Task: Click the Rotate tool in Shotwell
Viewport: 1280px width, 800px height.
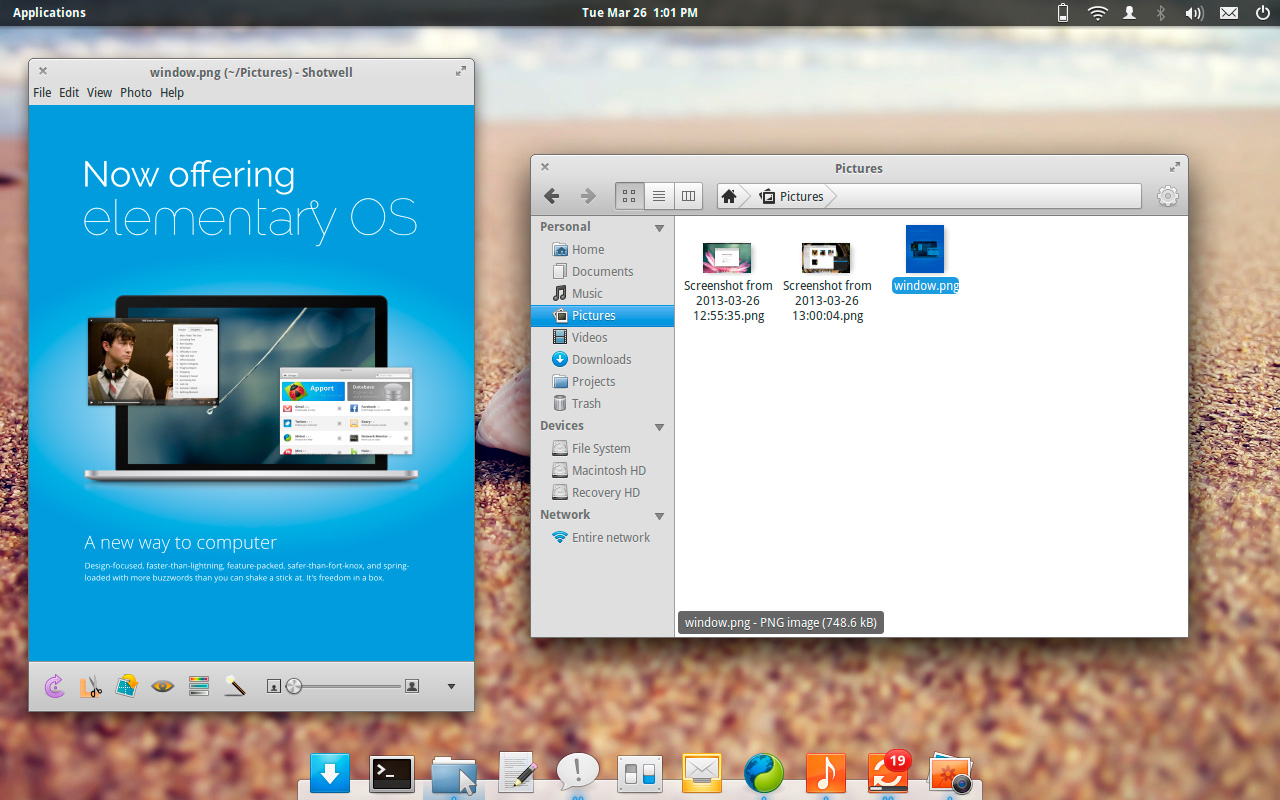Action: 55,686
